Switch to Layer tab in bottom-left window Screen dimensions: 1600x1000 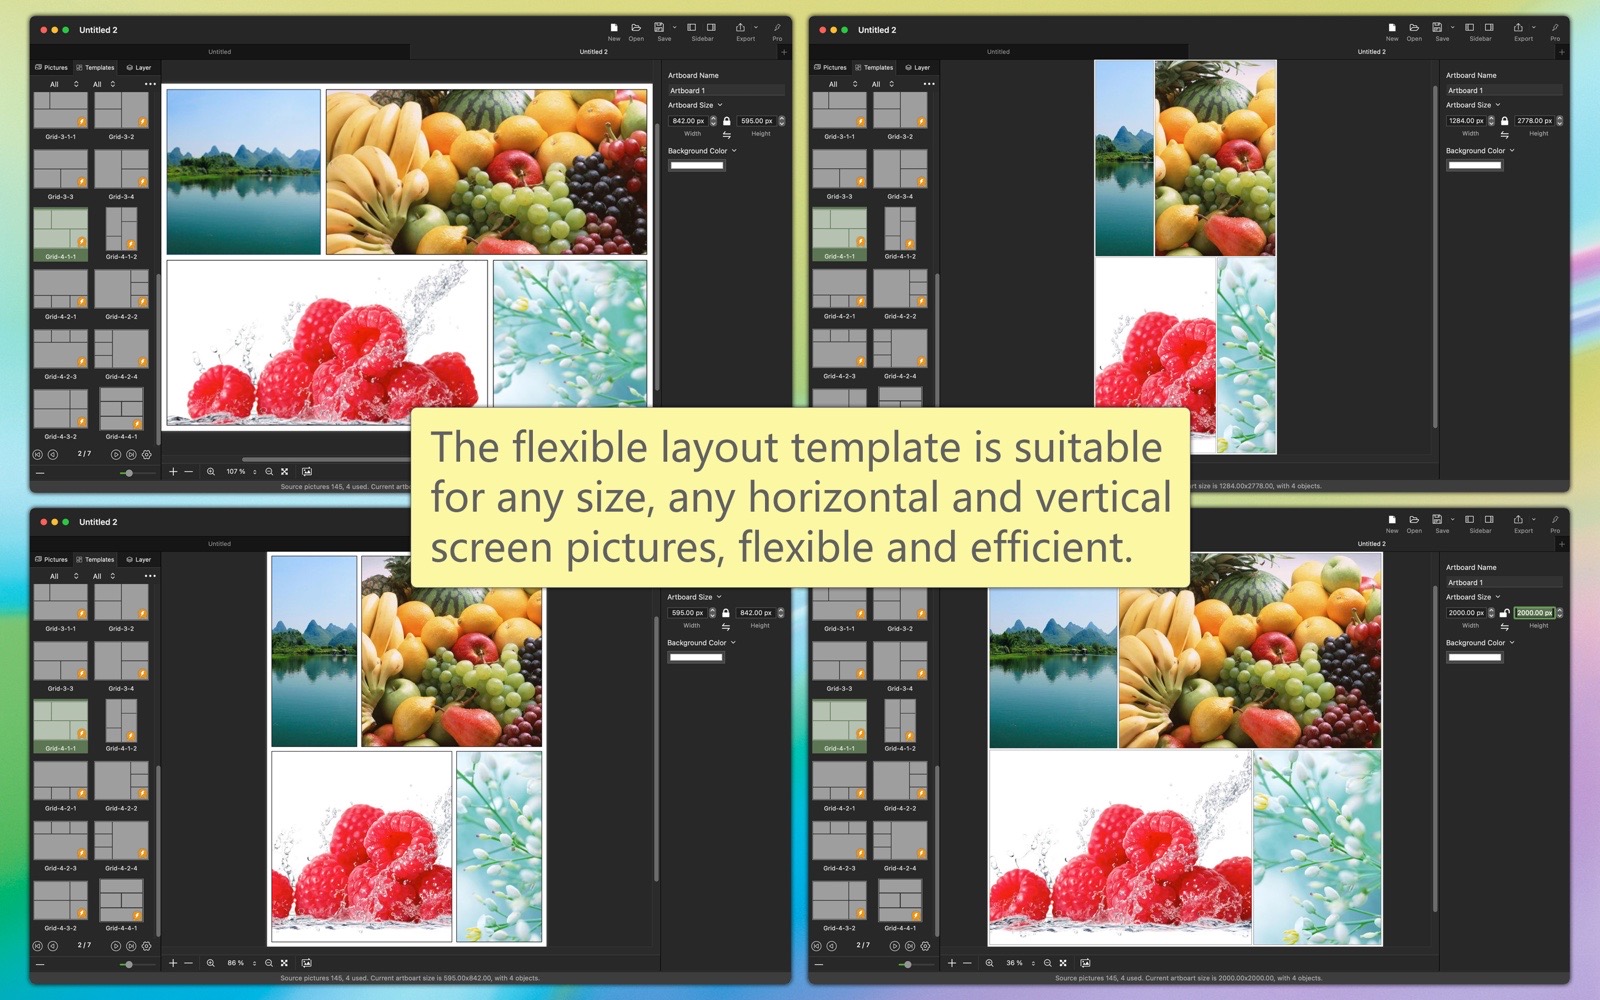pos(139,560)
